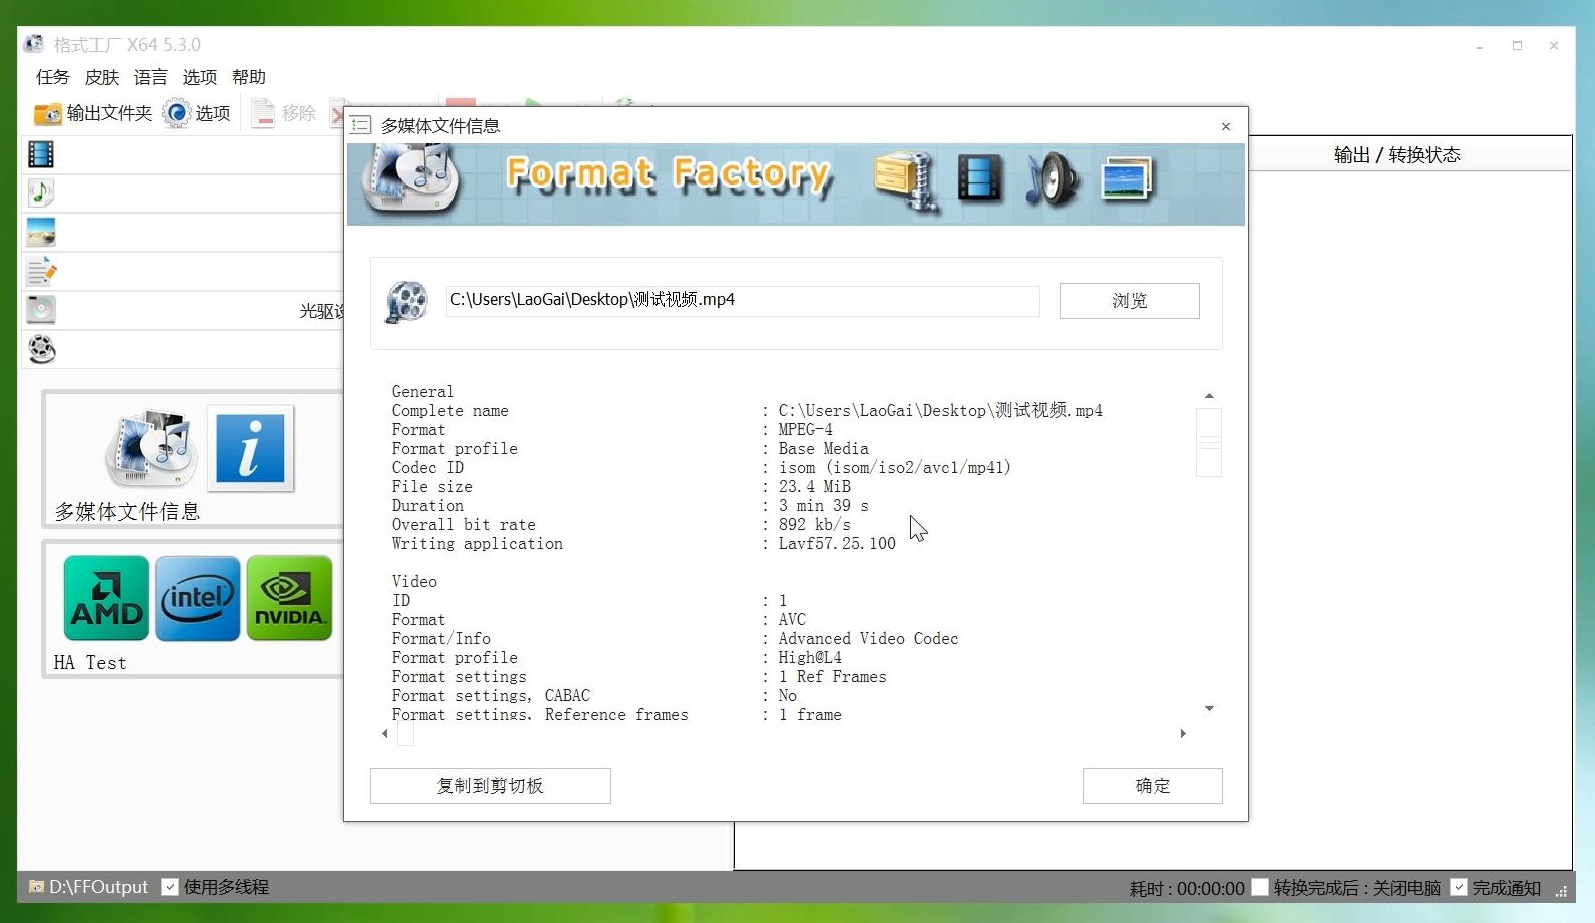Click the film reel icon beside the file path

coord(407,301)
